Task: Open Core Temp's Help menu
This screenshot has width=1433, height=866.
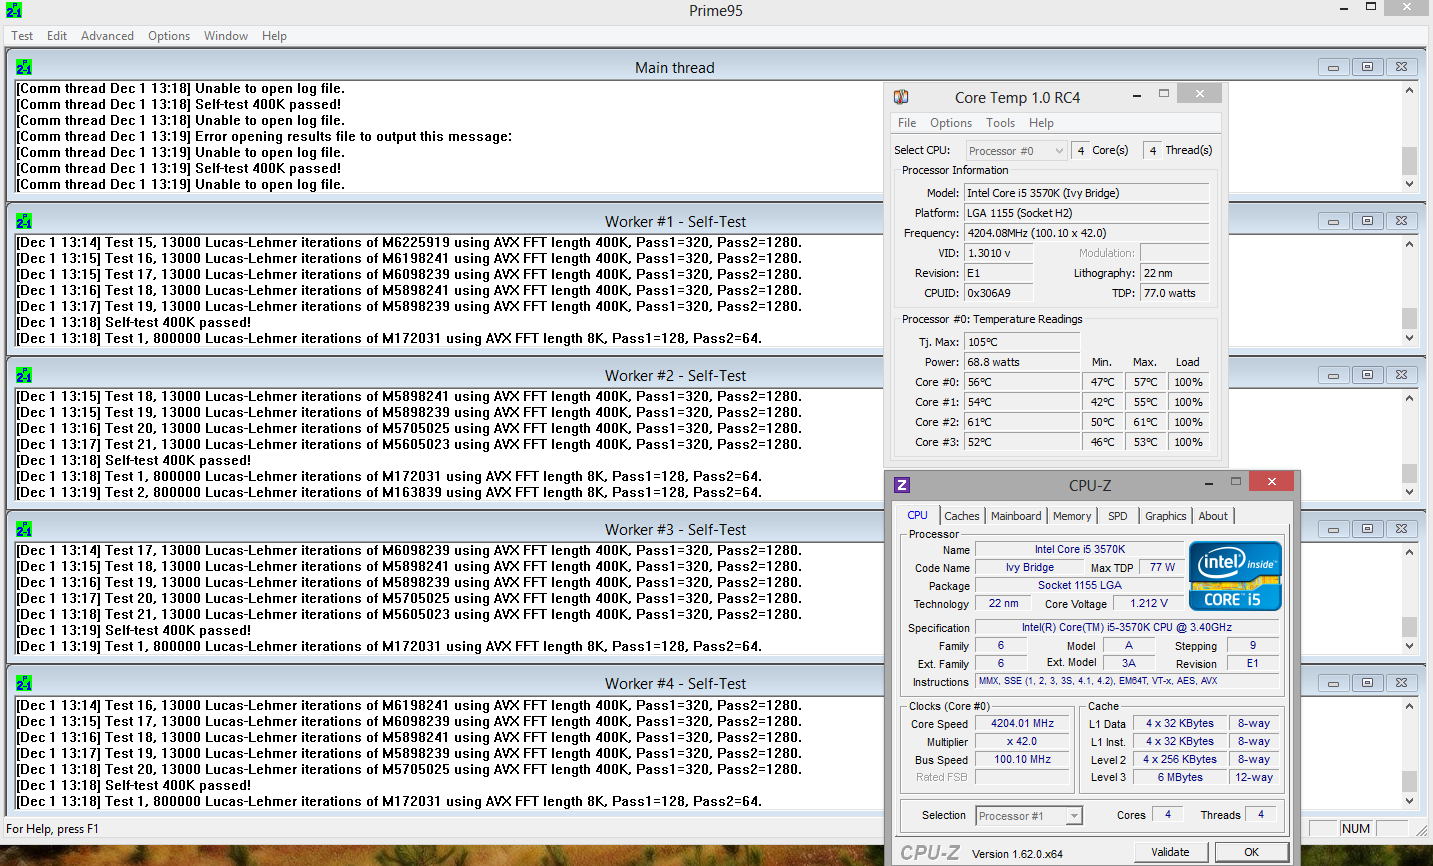Action: click(x=1041, y=123)
